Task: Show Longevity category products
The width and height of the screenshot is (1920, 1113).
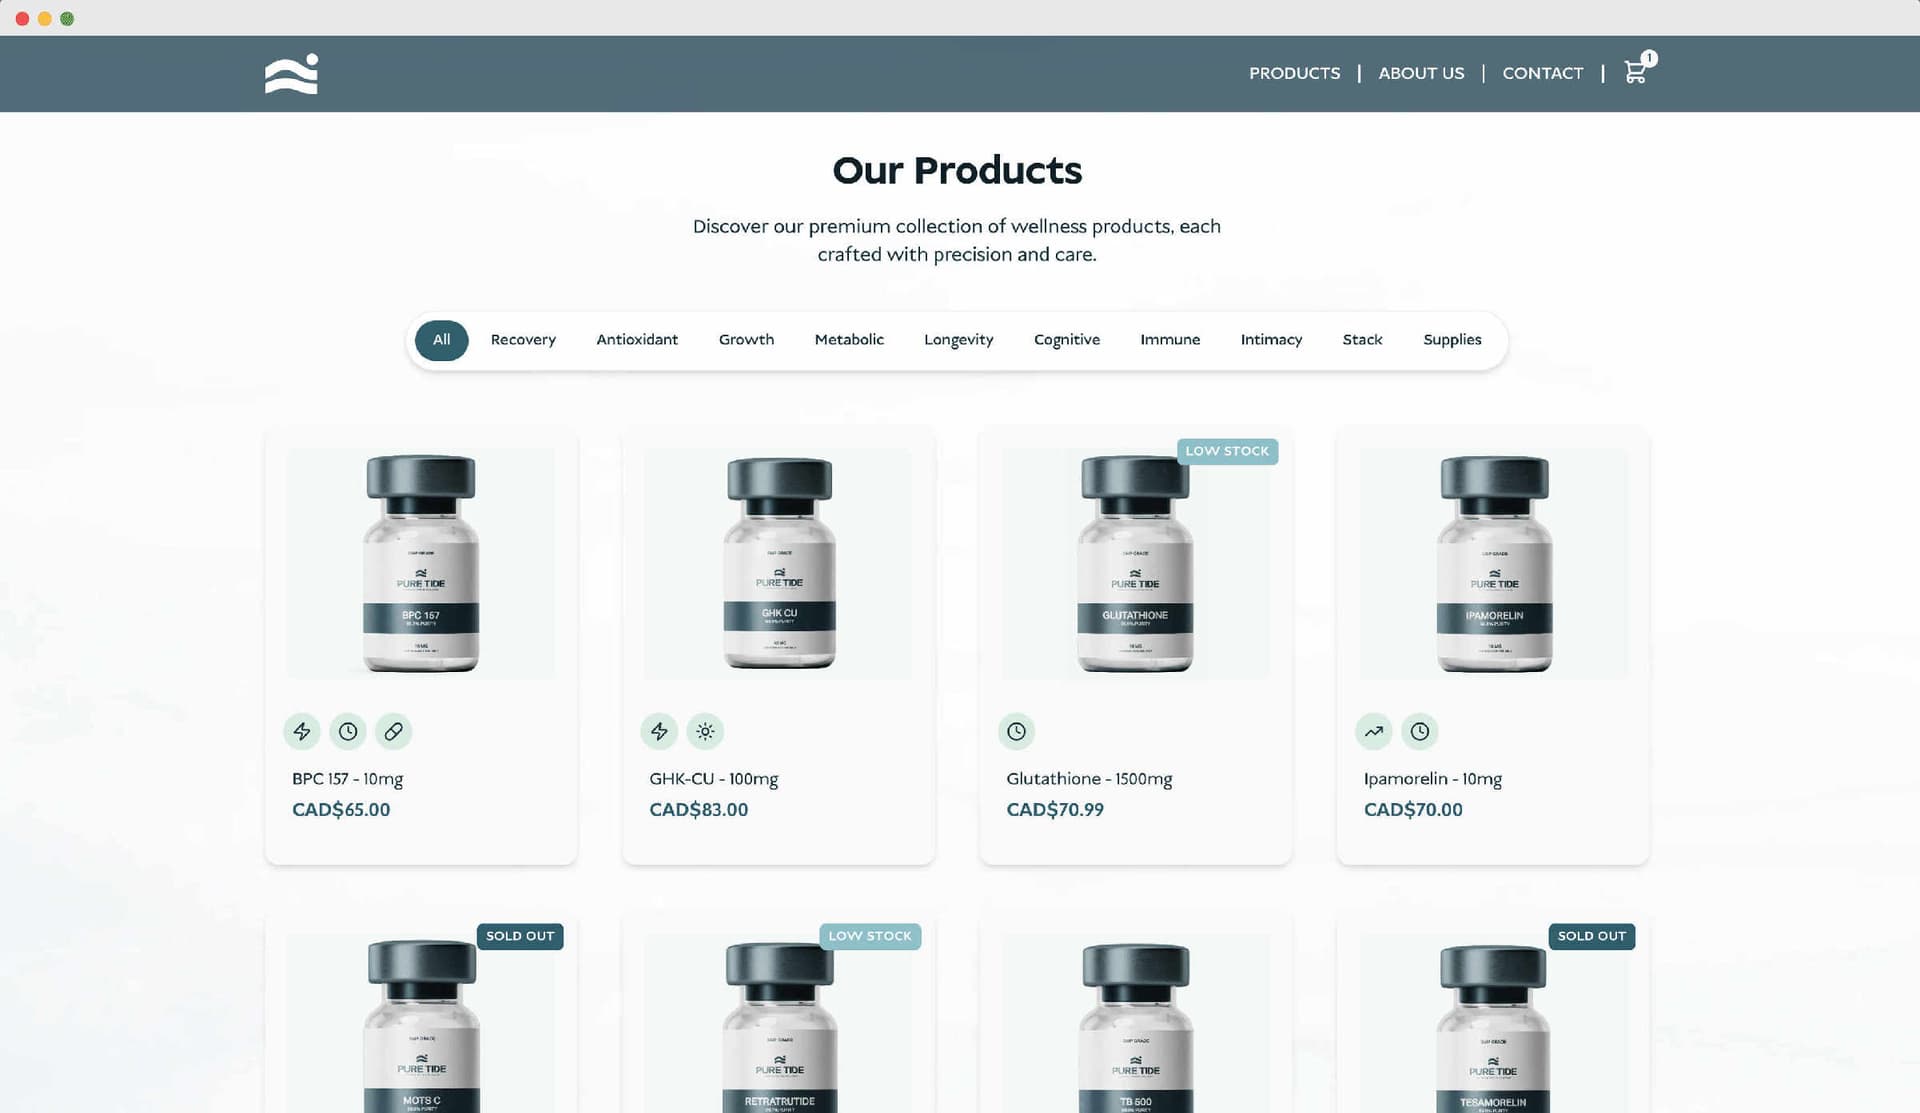Action: [x=958, y=340]
